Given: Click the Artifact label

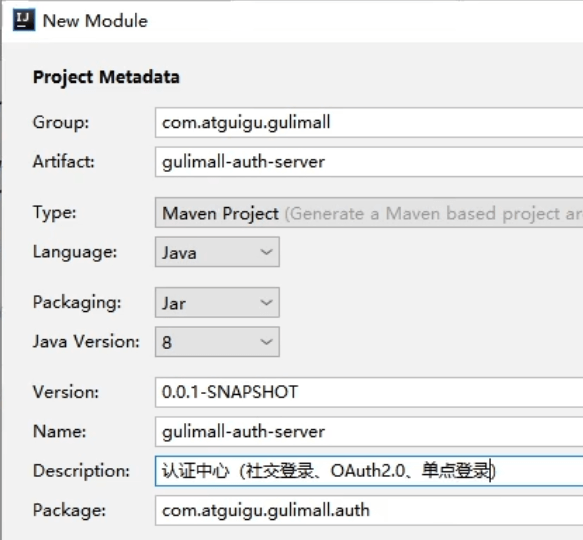Looking at the screenshot, I should click(x=64, y=162).
